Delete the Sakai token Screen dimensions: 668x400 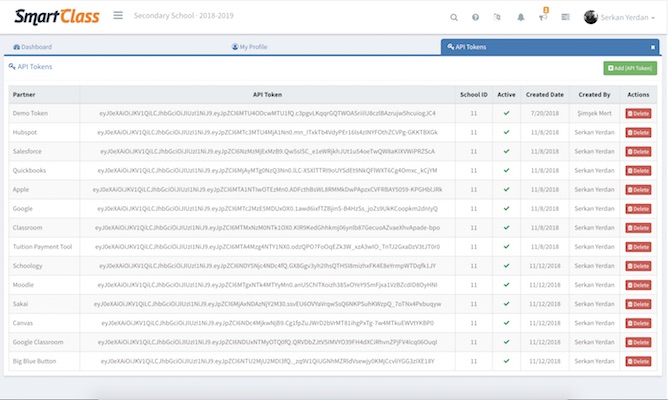(638, 304)
